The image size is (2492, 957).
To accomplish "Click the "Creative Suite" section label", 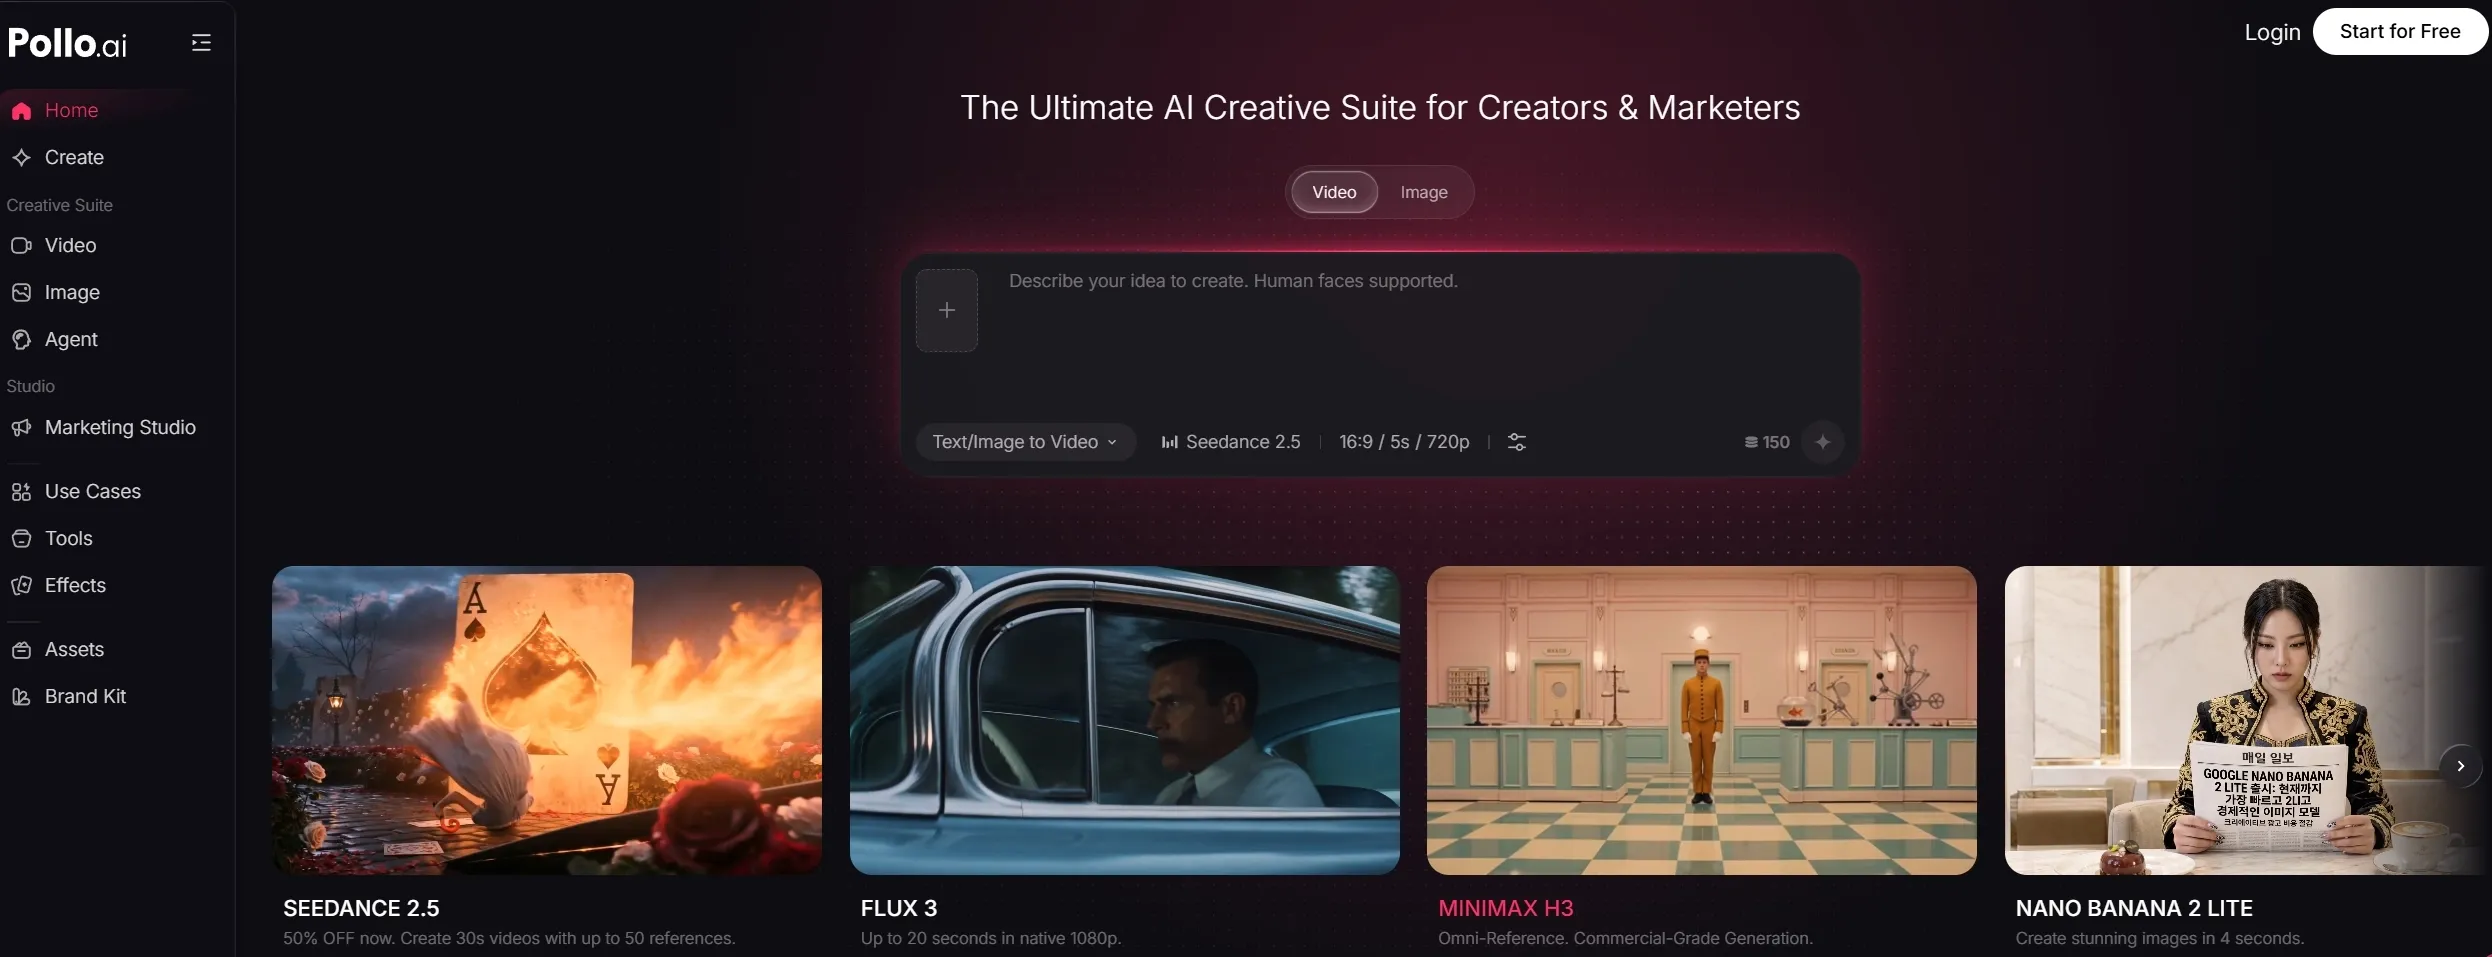I will click(x=59, y=205).
